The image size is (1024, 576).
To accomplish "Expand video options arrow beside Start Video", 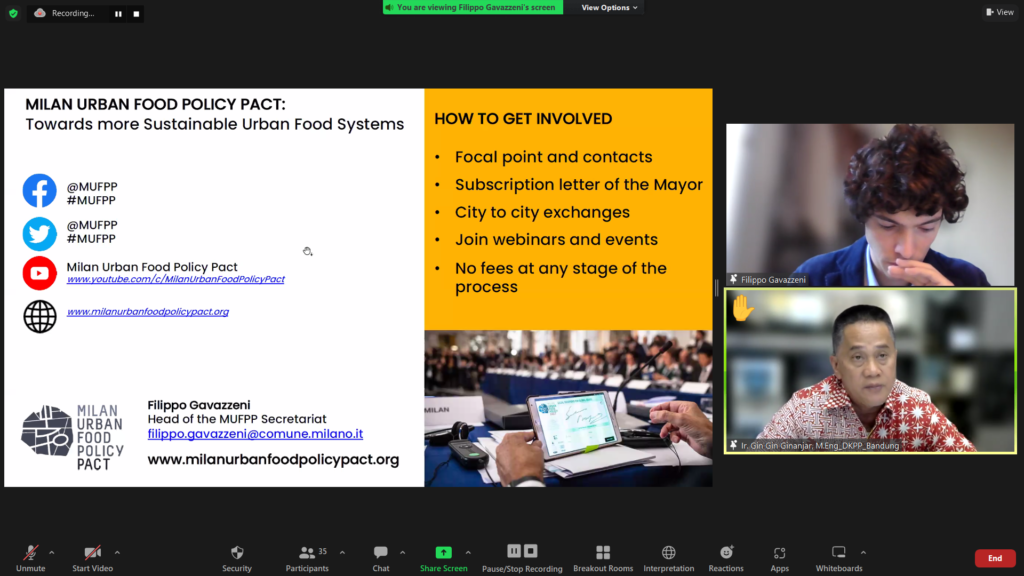I will tap(117, 552).
